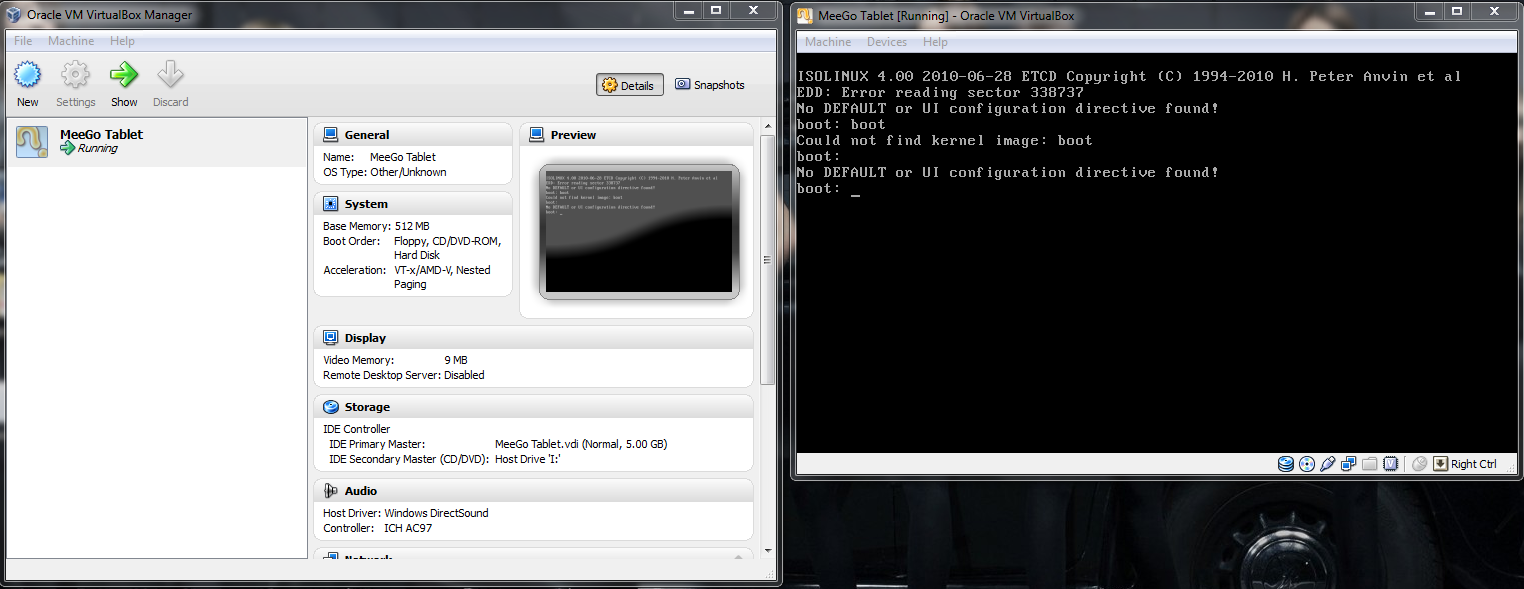Click the System section chip icon
1524x589 pixels.
point(330,204)
